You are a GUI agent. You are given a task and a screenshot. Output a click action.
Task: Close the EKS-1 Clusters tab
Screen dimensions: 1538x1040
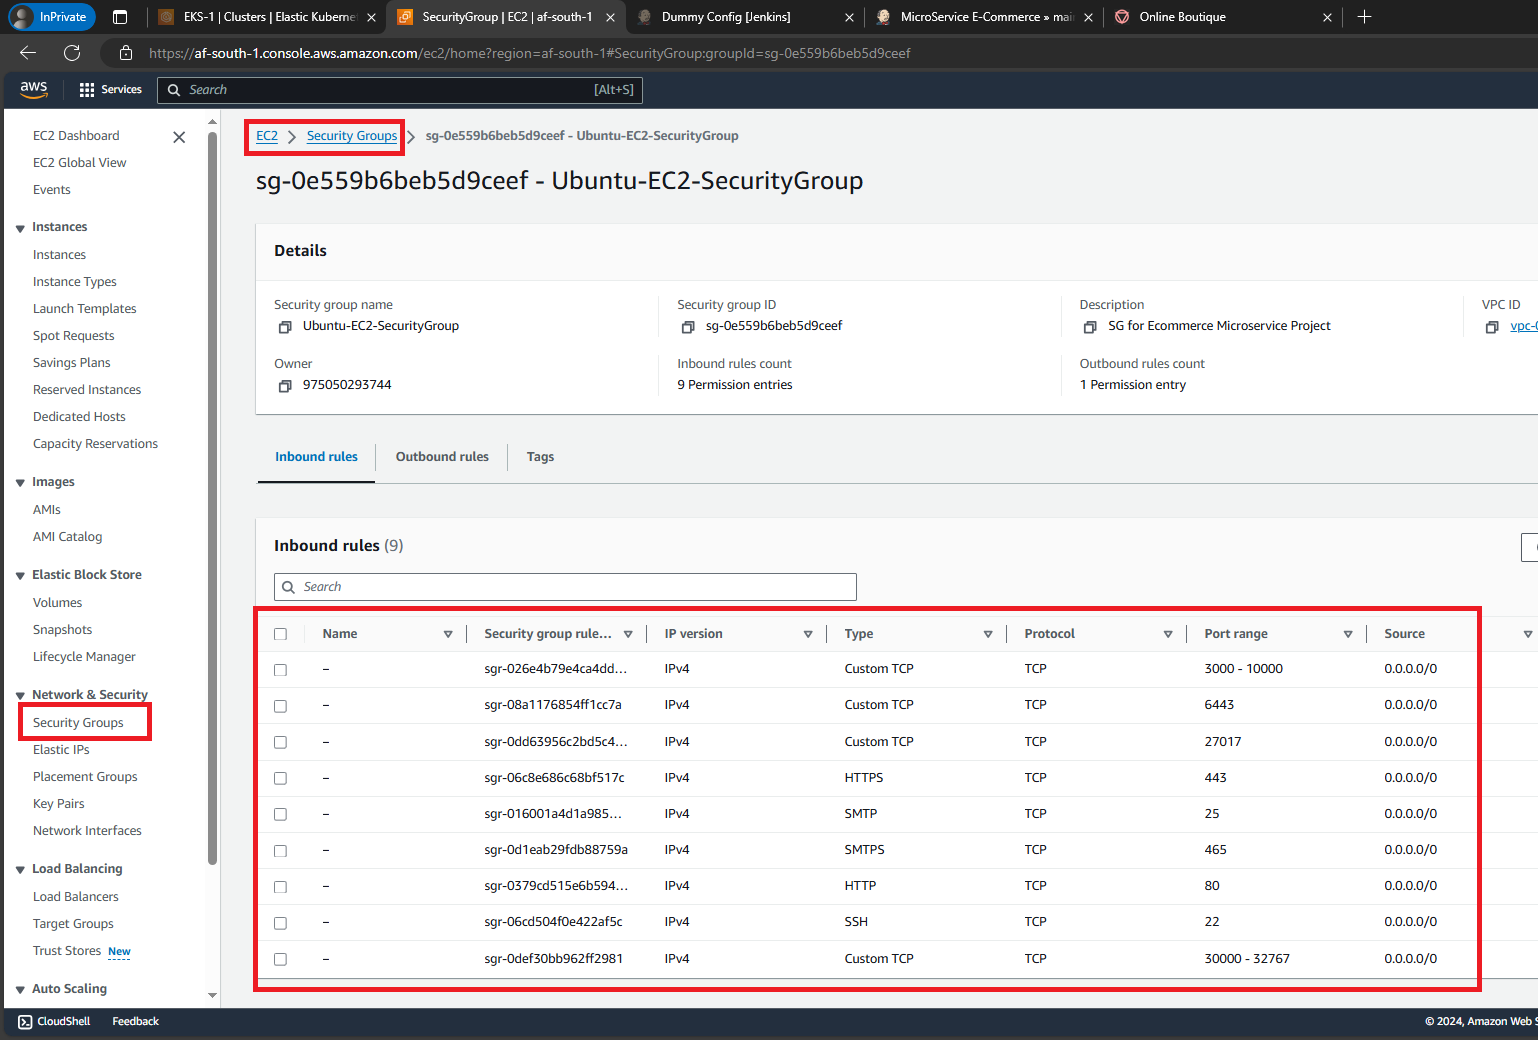(371, 17)
